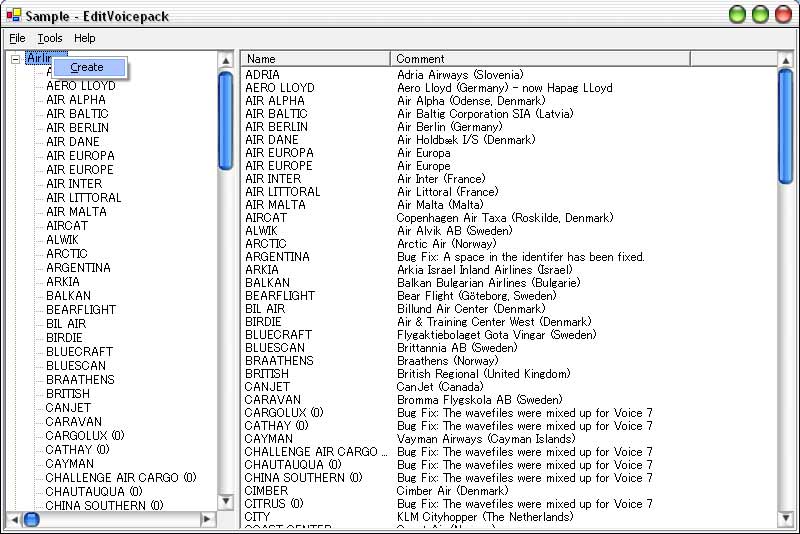Select AIR INTER in the tree
Viewport: 800px width, 534px height.
[x=74, y=184]
